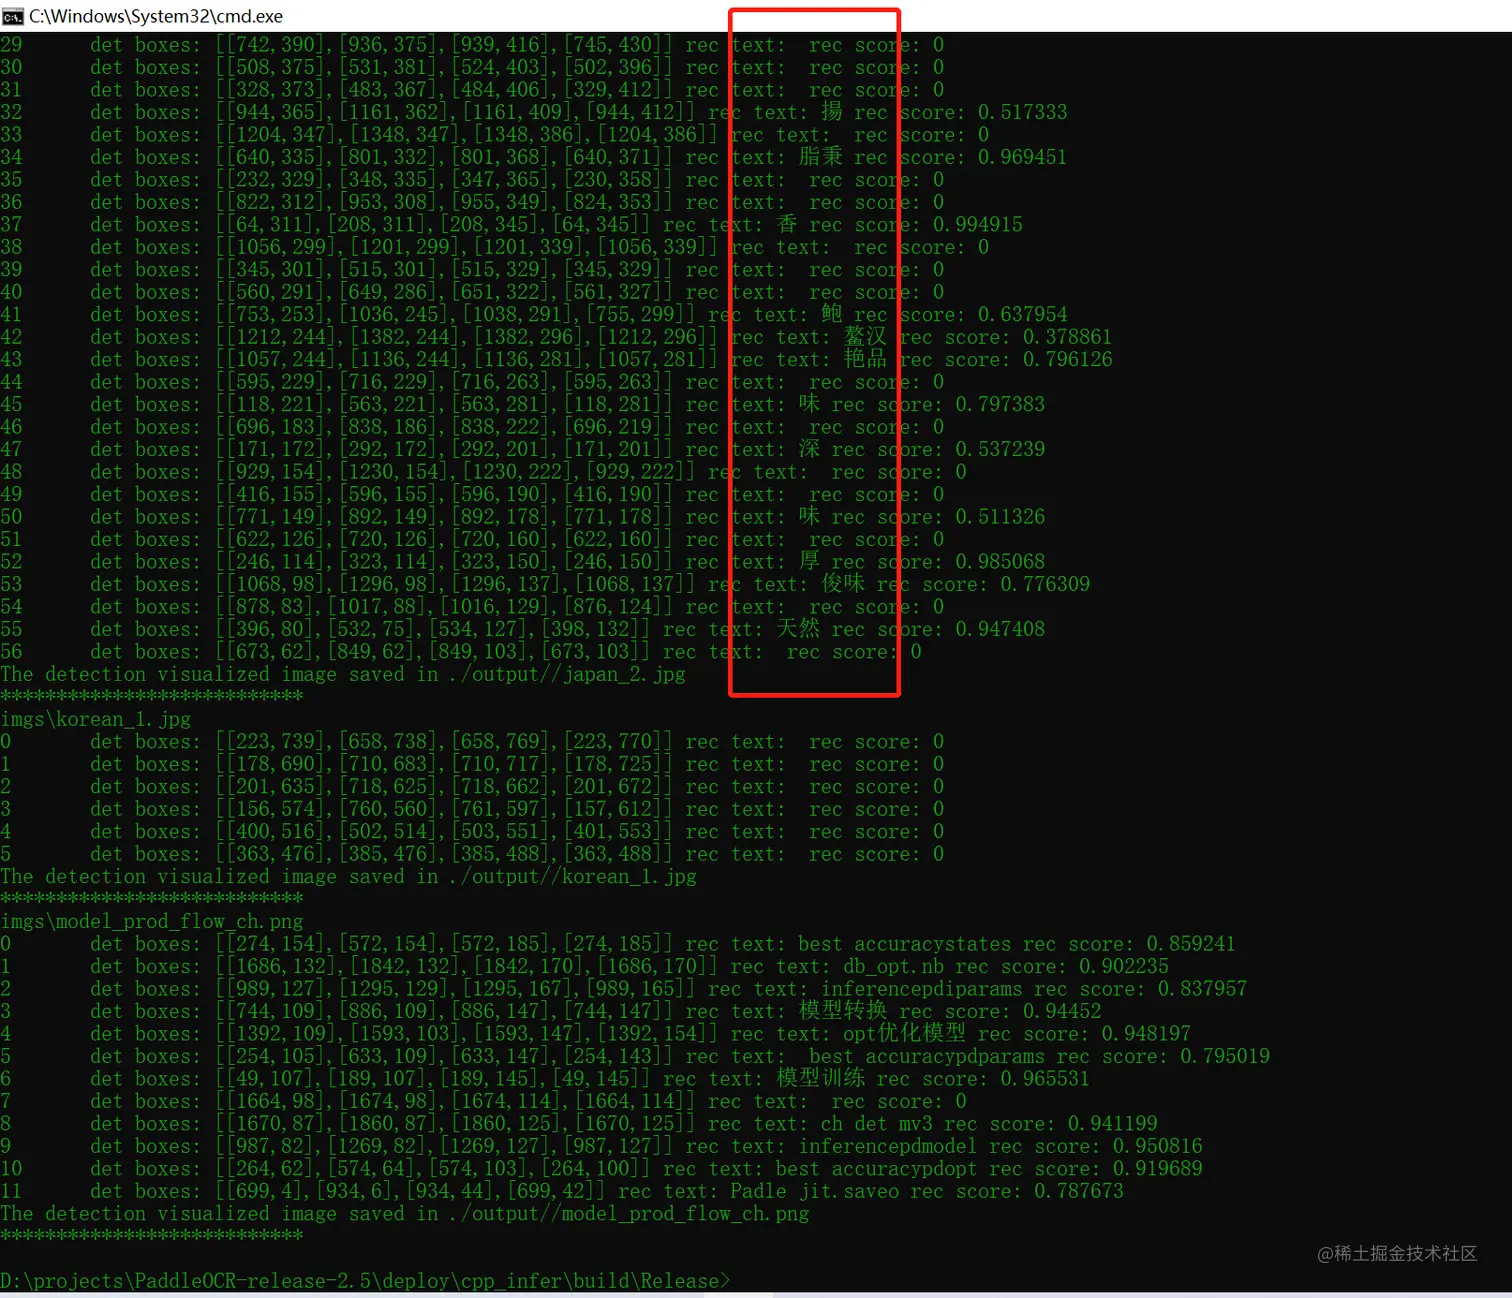This screenshot has height=1298, width=1512.
Task: Select rec score value 0.796126
Action: pyautogui.click(x=1067, y=359)
